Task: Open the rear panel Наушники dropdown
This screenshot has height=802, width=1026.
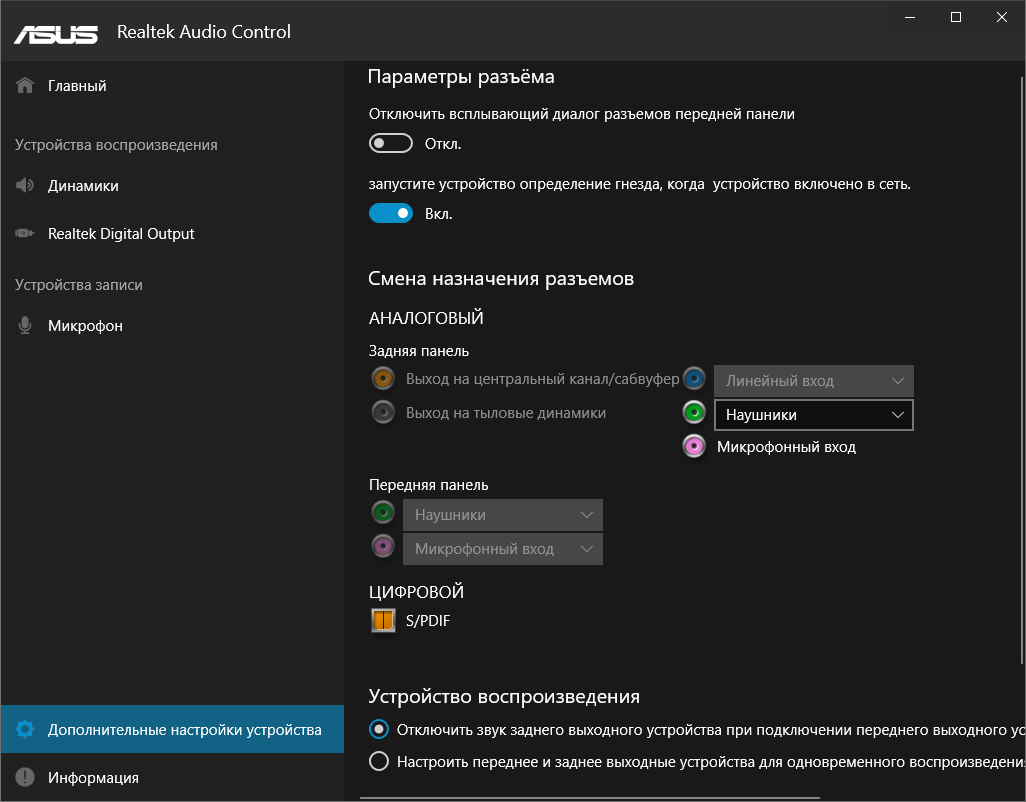Action: click(x=813, y=415)
